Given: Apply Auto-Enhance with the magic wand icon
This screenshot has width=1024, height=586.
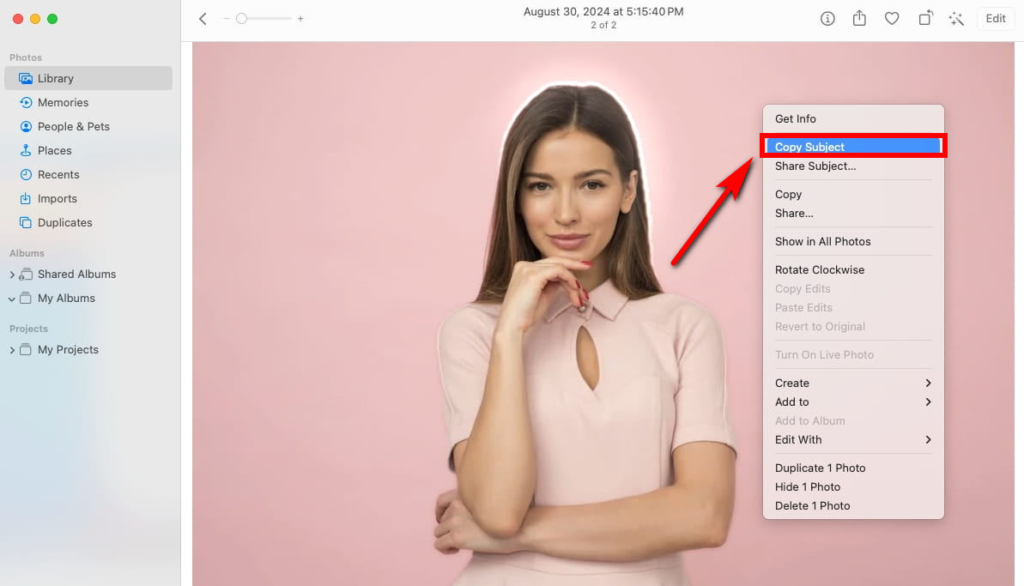Looking at the screenshot, I should (x=957, y=18).
